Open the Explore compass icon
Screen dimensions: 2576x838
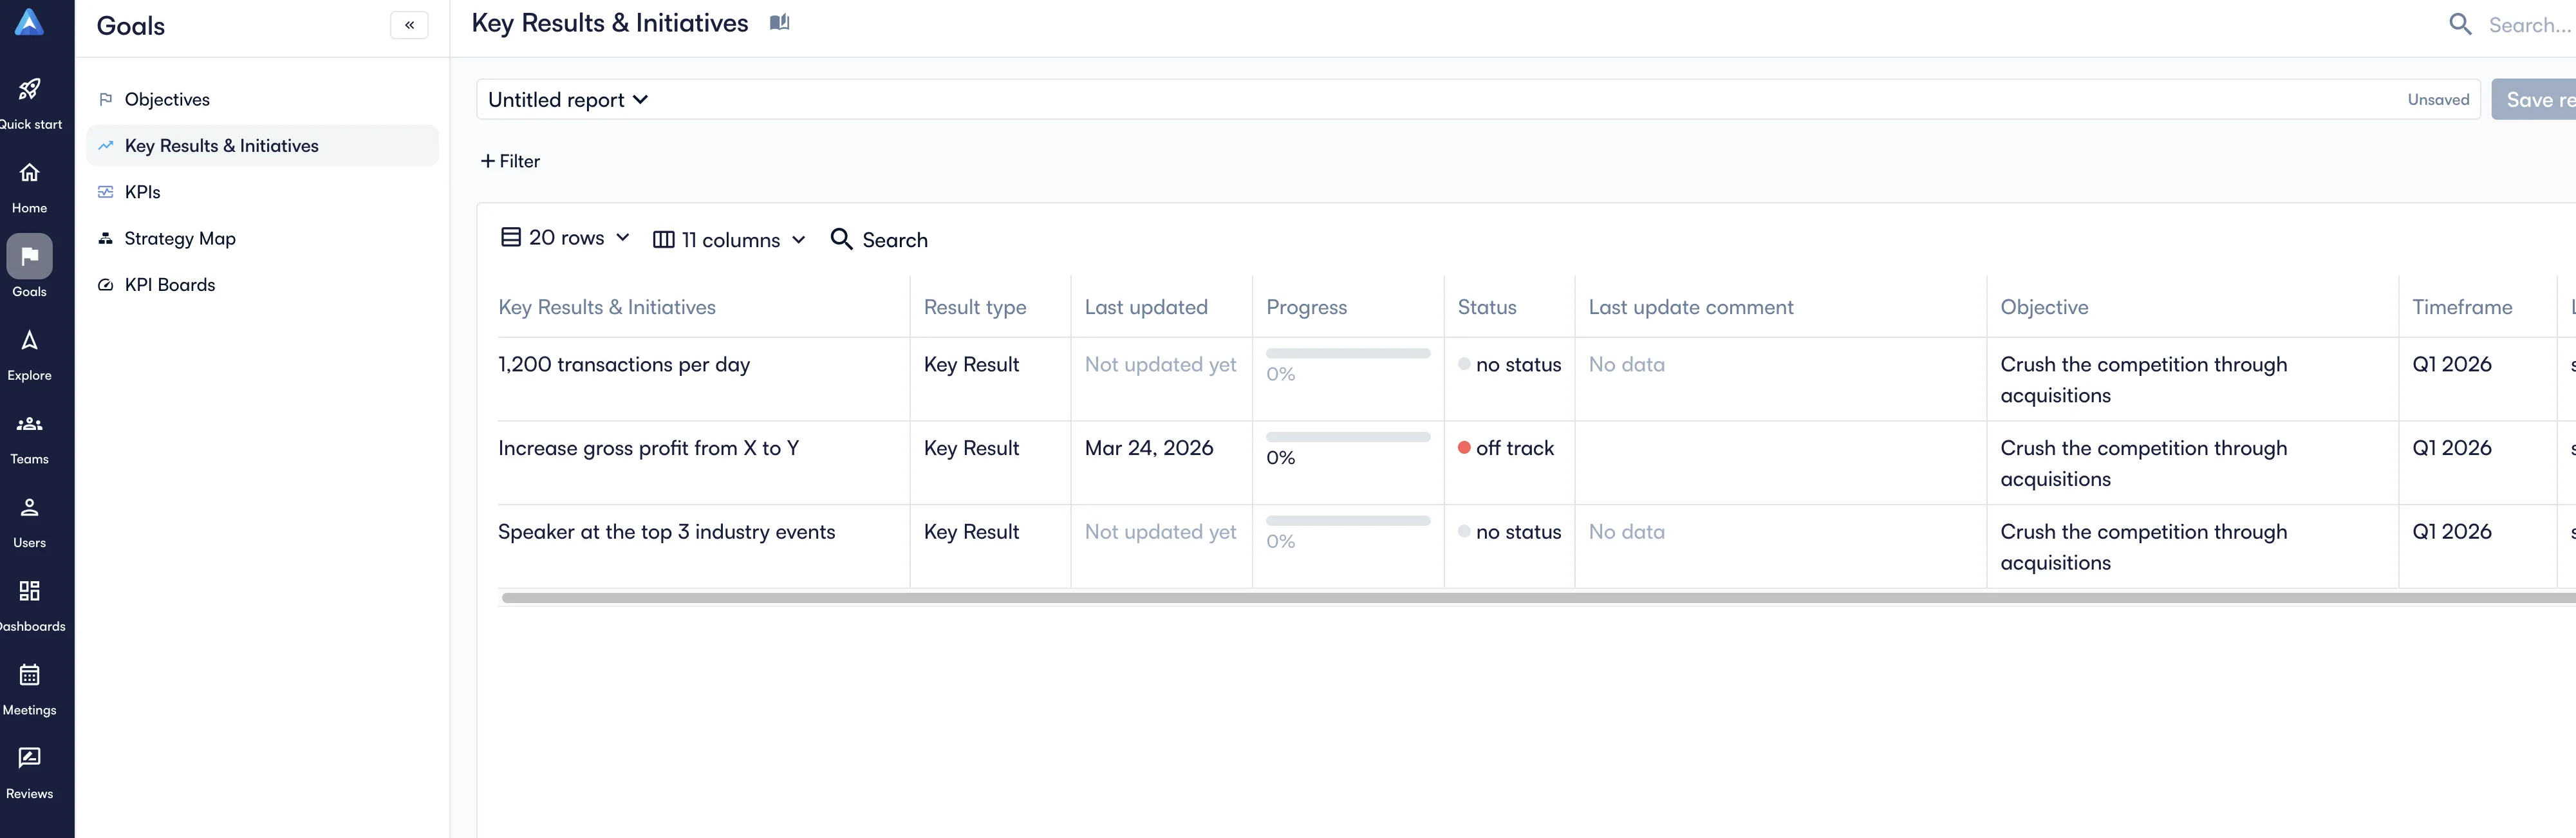[x=29, y=341]
